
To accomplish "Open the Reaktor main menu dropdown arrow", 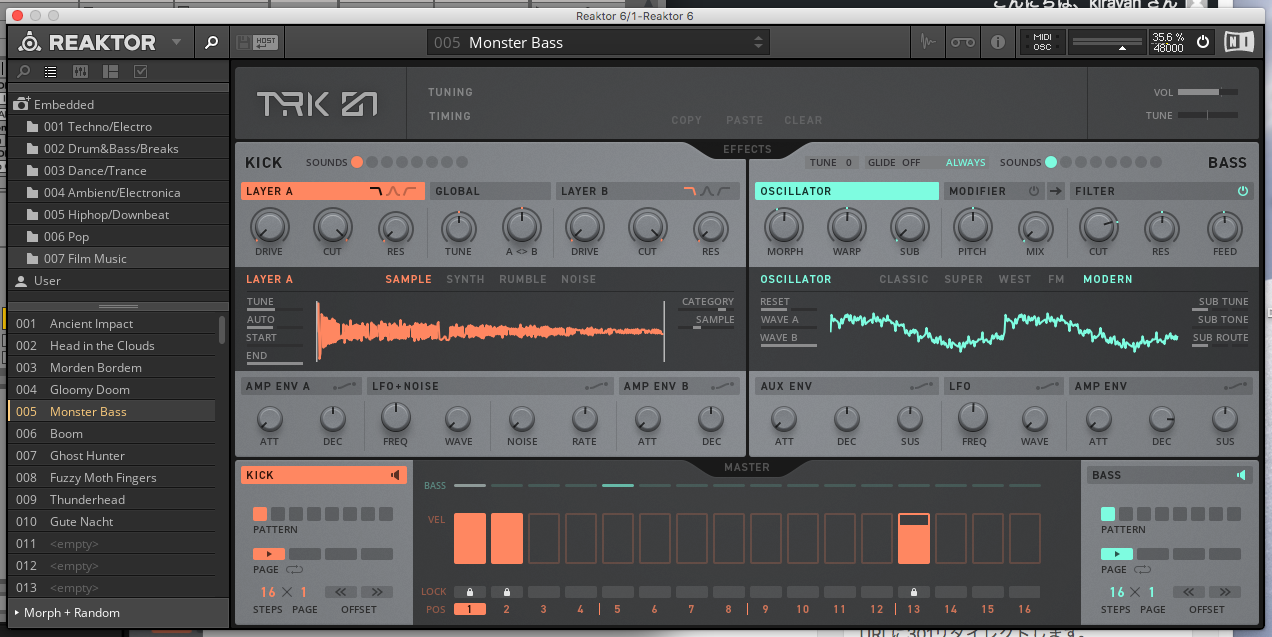I will [x=176, y=43].
